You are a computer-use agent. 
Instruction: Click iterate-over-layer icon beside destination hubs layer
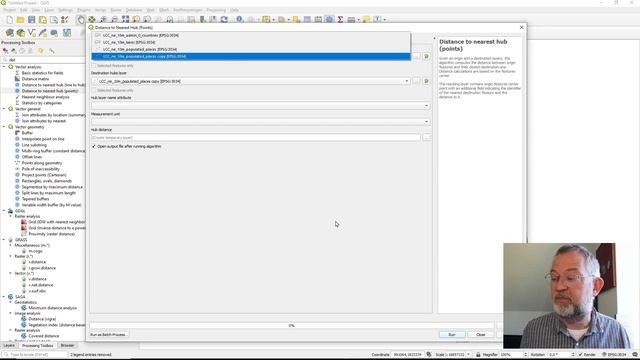(427, 81)
